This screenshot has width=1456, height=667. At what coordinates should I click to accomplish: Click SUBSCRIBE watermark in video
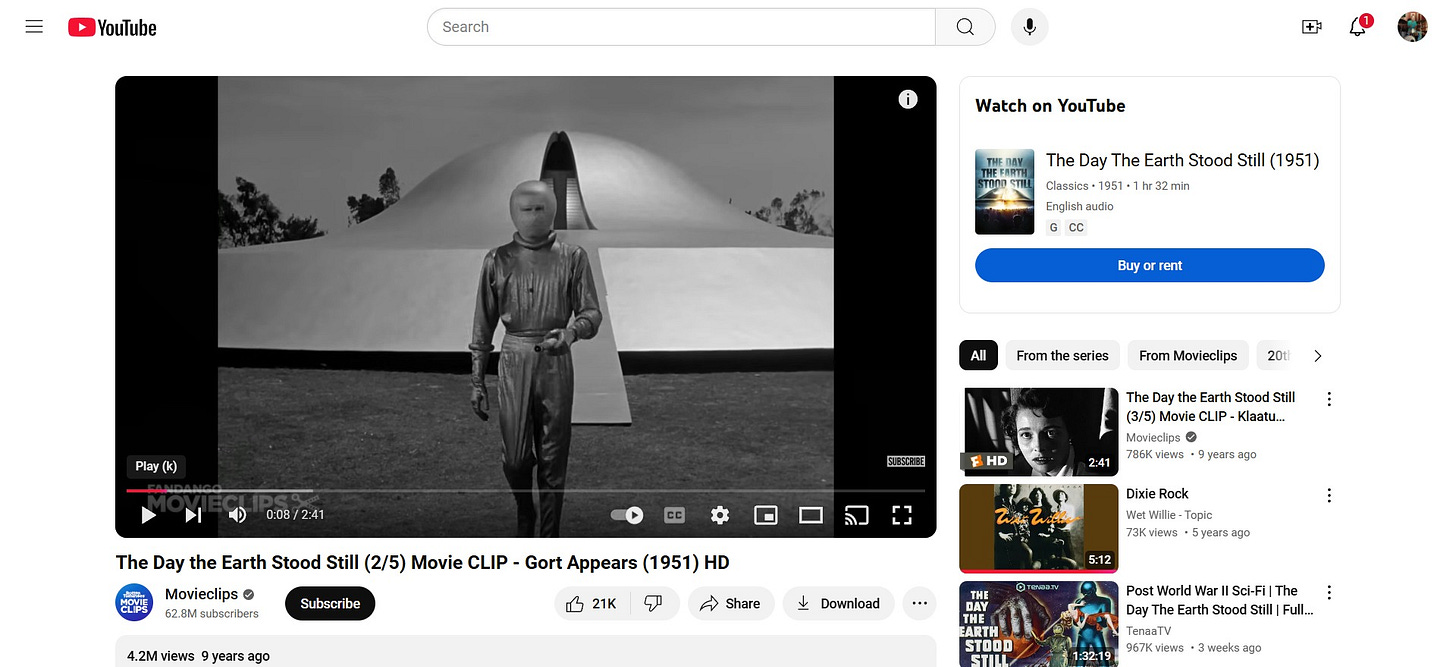click(906, 461)
